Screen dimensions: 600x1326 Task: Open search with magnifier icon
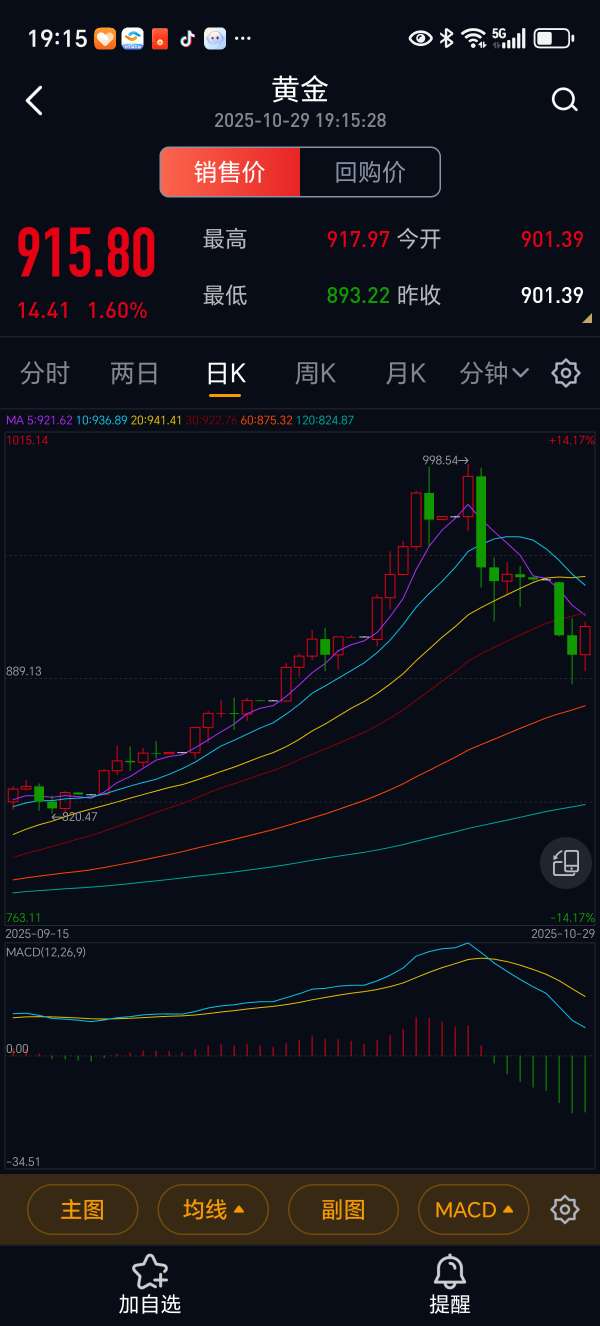tap(564, 100)
